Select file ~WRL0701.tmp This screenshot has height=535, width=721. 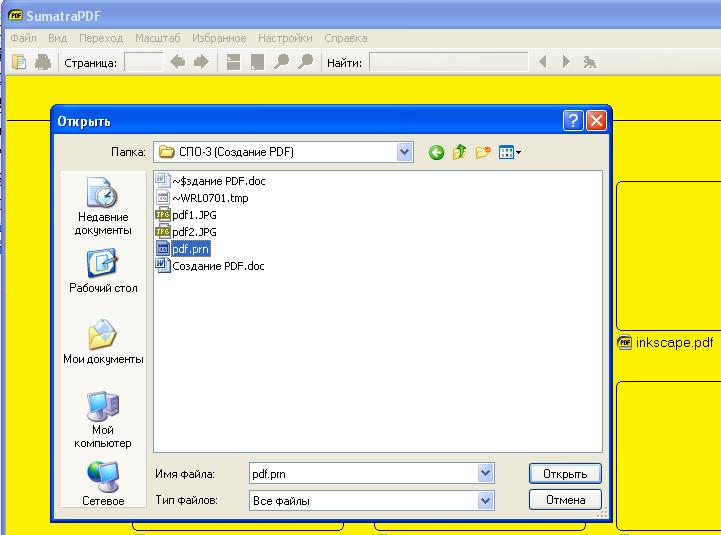point(202,198)
